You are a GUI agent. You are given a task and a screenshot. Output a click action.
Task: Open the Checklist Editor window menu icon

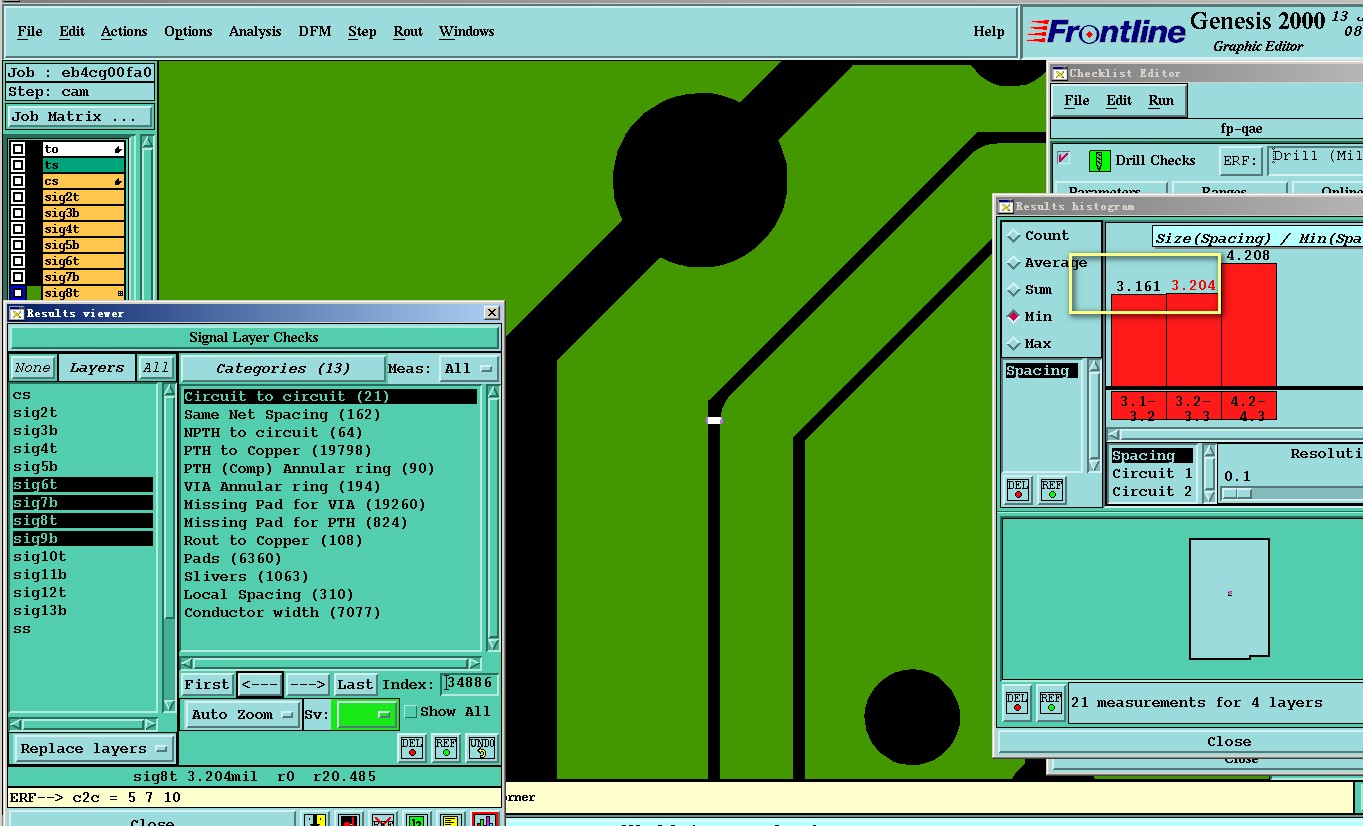click(1060, 73)
